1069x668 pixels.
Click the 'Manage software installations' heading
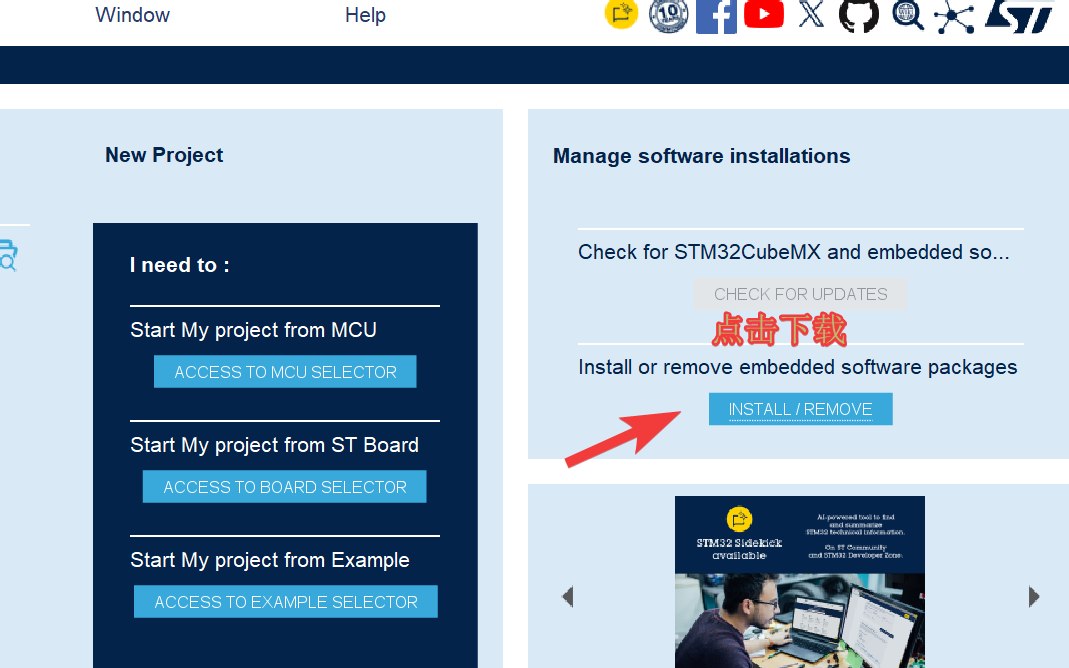[x=702, y=156]
